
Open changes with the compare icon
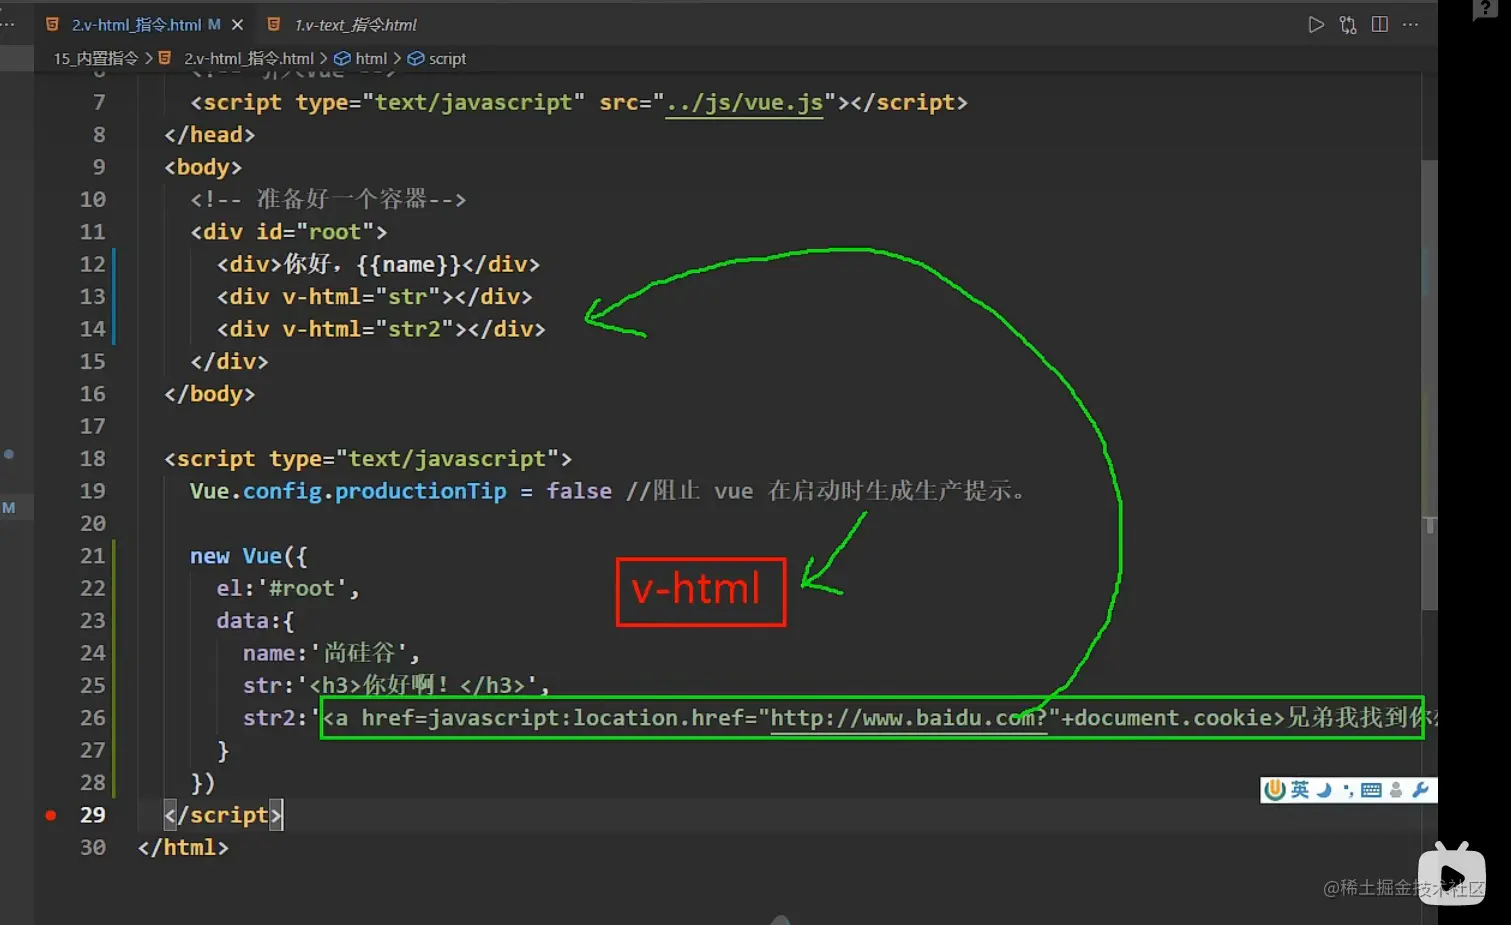1348,24
